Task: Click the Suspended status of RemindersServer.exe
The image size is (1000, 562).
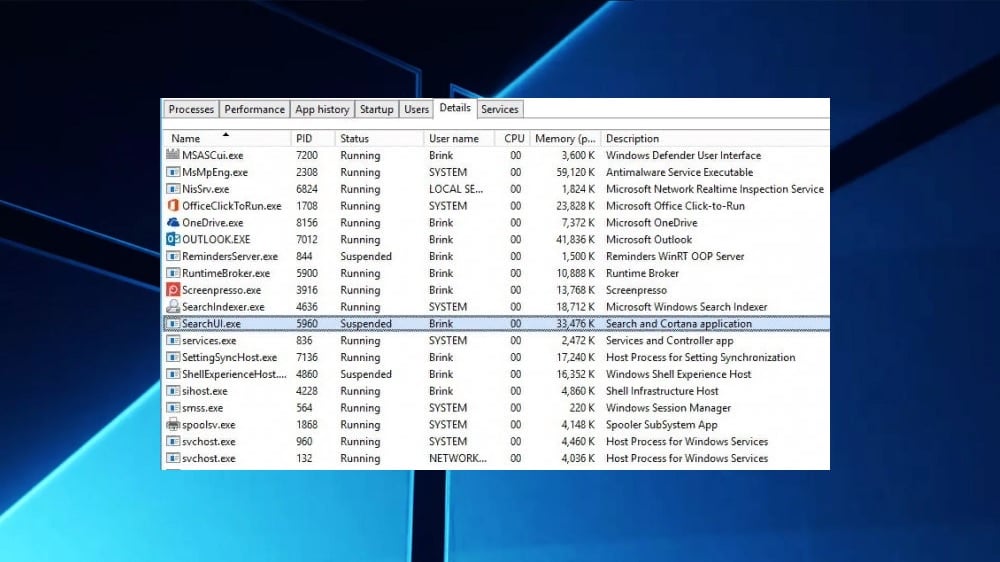Action: tap(365, 256)
